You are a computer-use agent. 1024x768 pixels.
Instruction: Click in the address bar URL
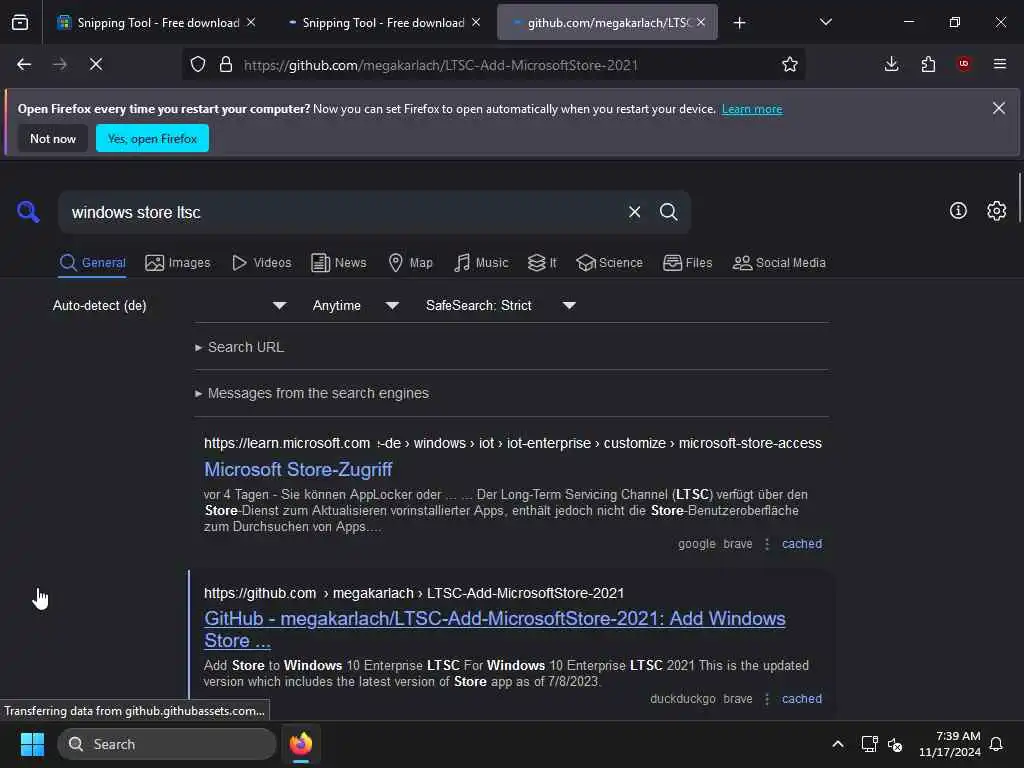tap(440, 65)
